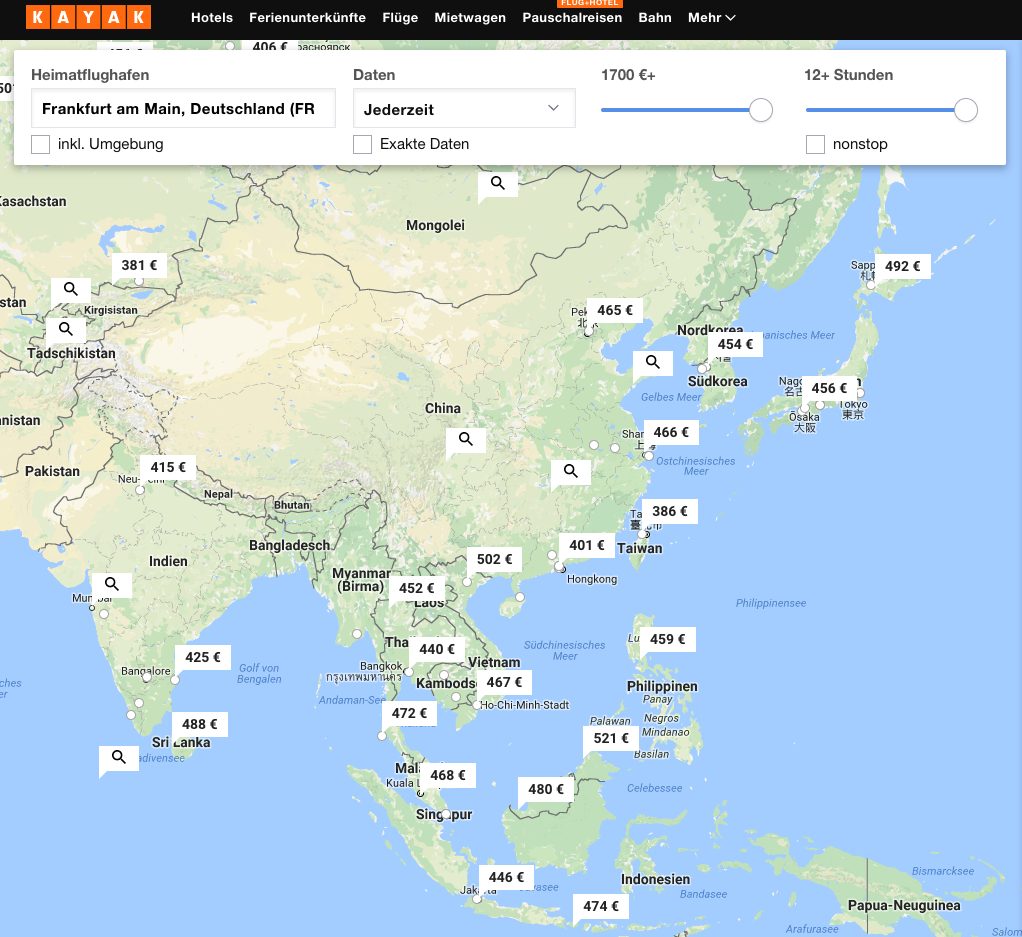Click the KAYAK logo
The width and height of the screenshot is (1022, 937).
pos(88,17)
